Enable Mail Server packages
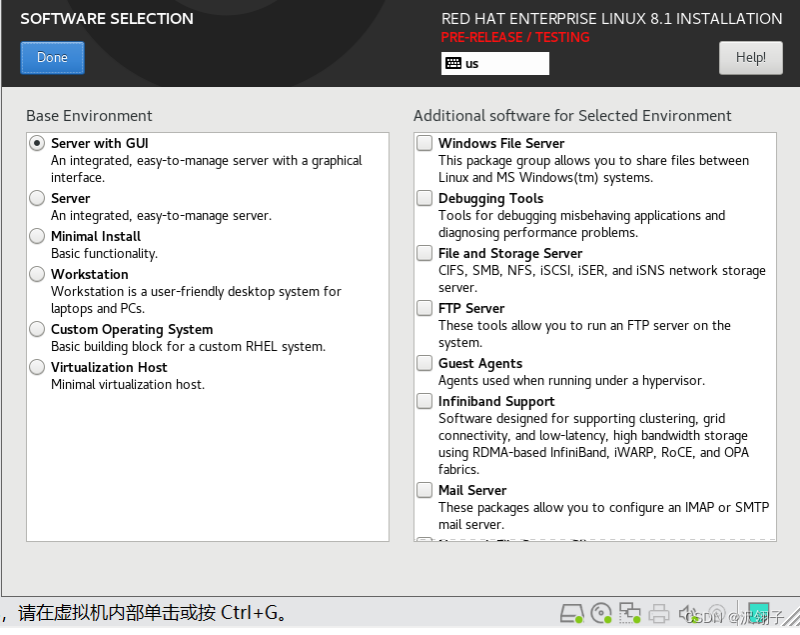The image size is (800, 635). [x=423, y=490]
